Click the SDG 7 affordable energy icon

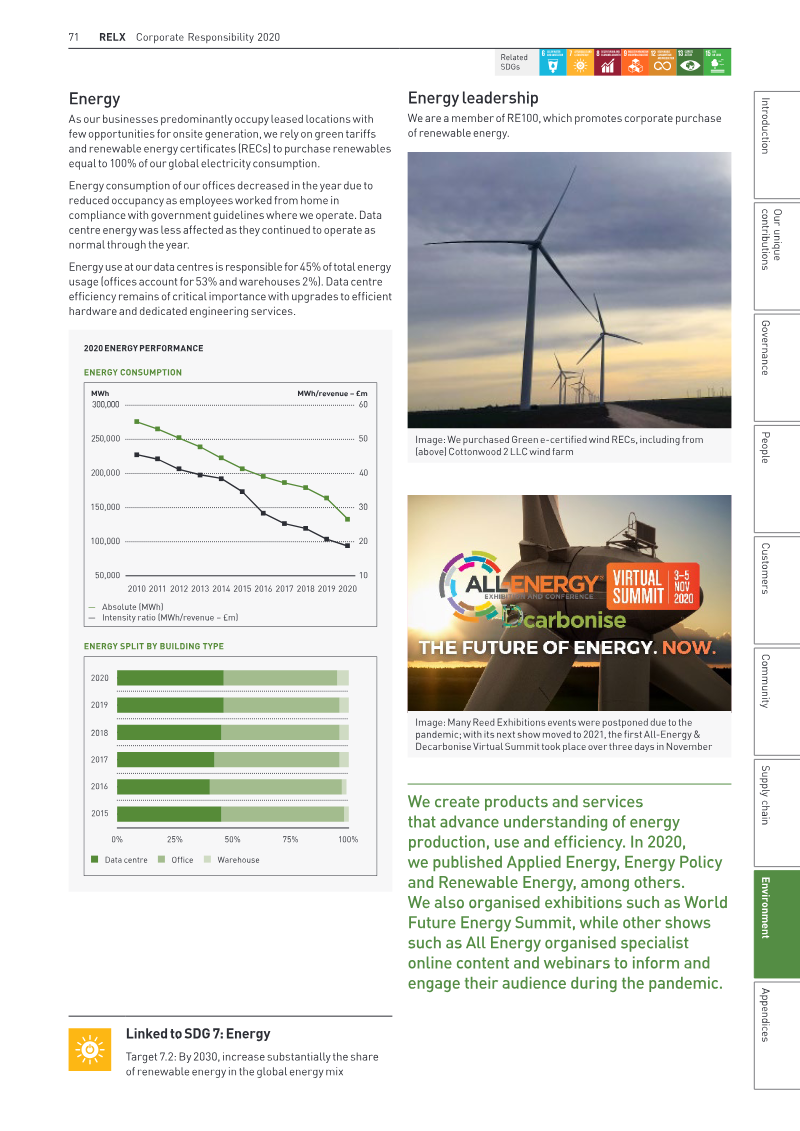point(580,62)
